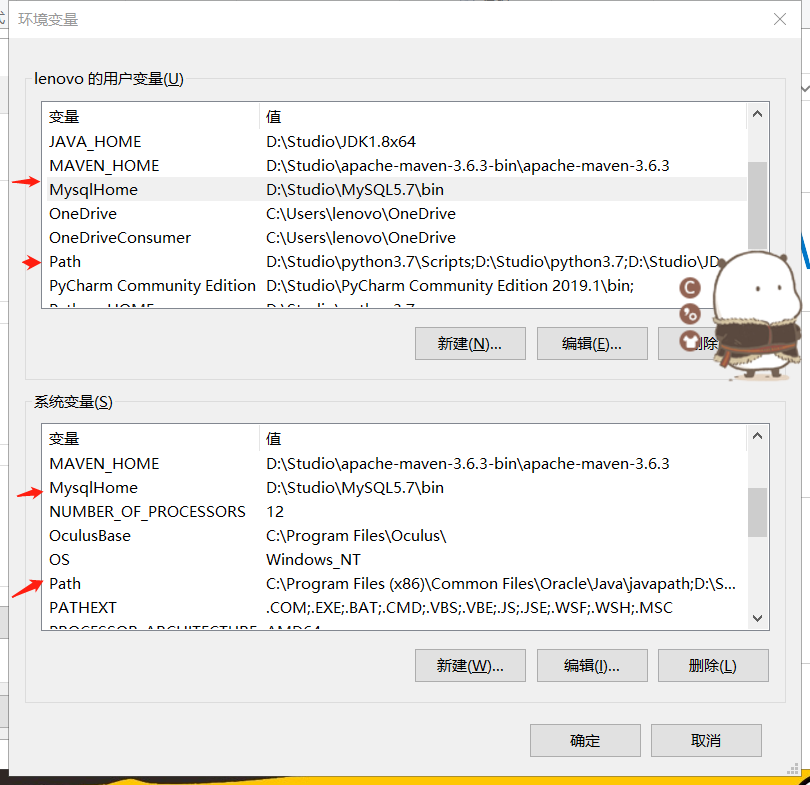Image resolution: width=810 pixels, height=785 pixels.
Task: Select NUMBER_OF_PROCESSORS system variable
Action: 397,512
